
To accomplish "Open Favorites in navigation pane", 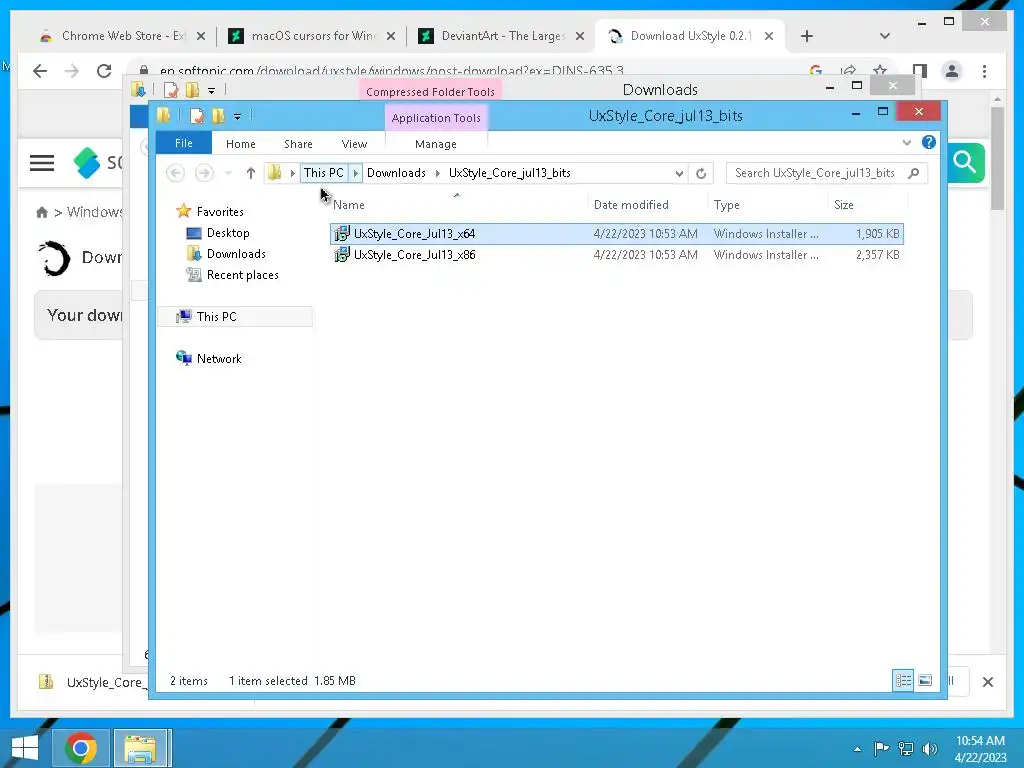I will pyautogui.click(x=219, y=212).
